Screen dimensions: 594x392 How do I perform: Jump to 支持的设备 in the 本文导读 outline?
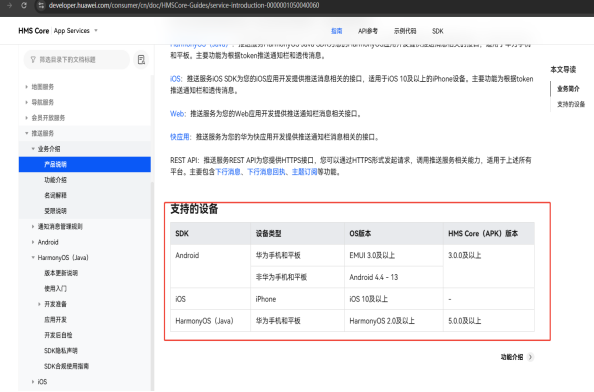click(x=571, y=104)
